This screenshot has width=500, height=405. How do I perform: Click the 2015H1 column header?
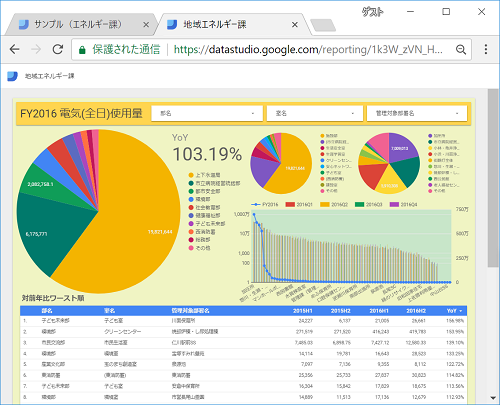point(303,311)
